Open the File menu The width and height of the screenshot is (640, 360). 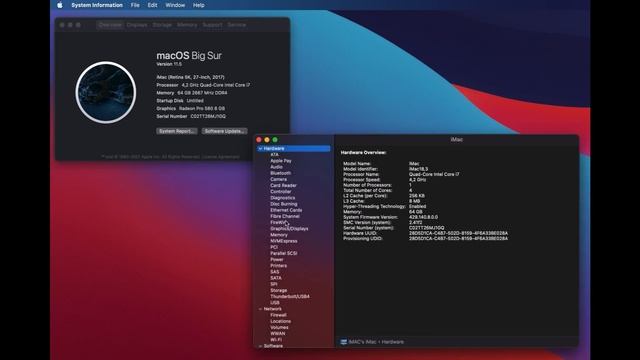pyautogui.click(x=135, y=5)
